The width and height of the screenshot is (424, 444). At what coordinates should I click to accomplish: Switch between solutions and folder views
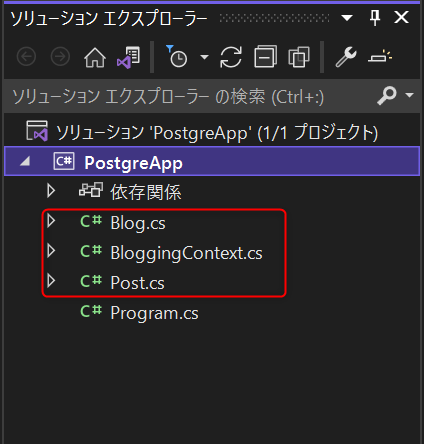click(129, 57)
